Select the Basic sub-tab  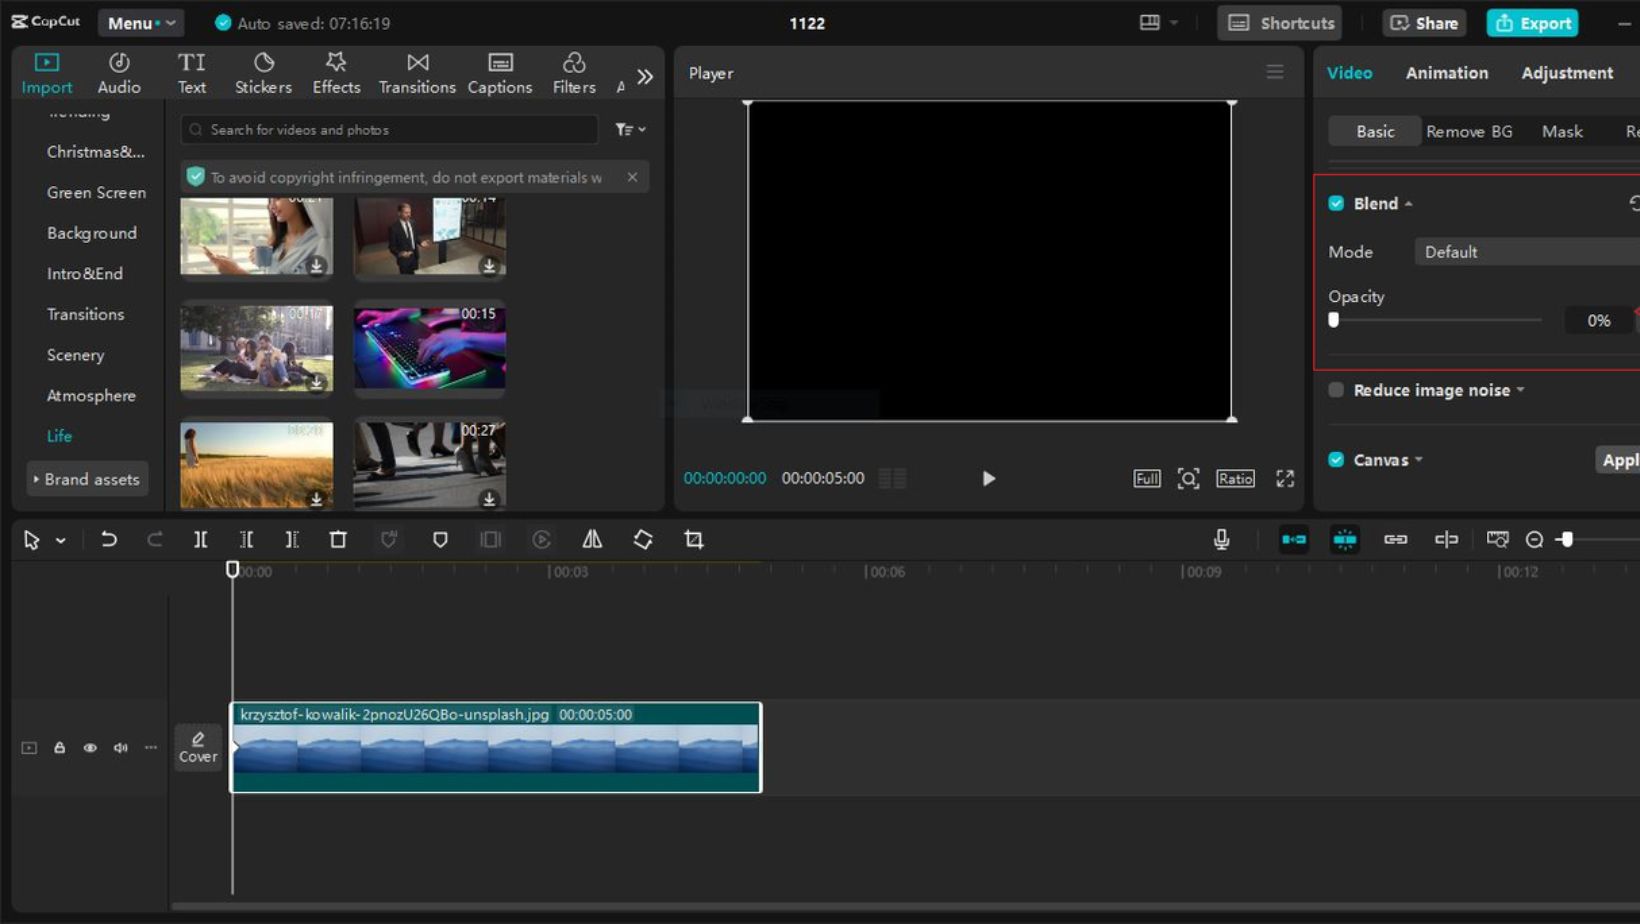point(1375,131)
